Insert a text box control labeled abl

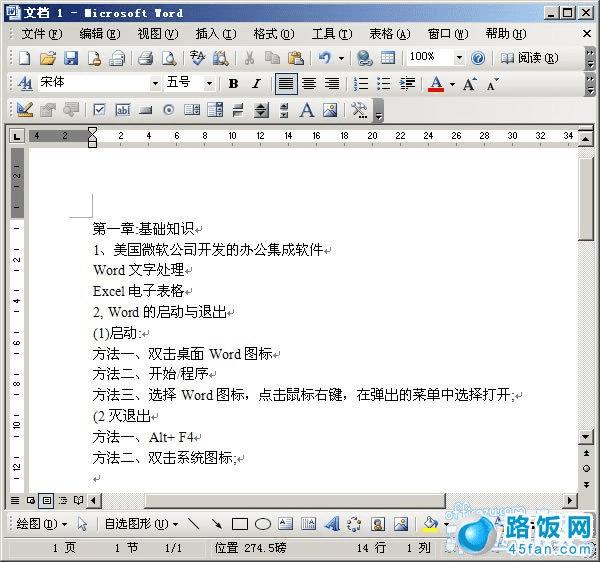[122, 110]
